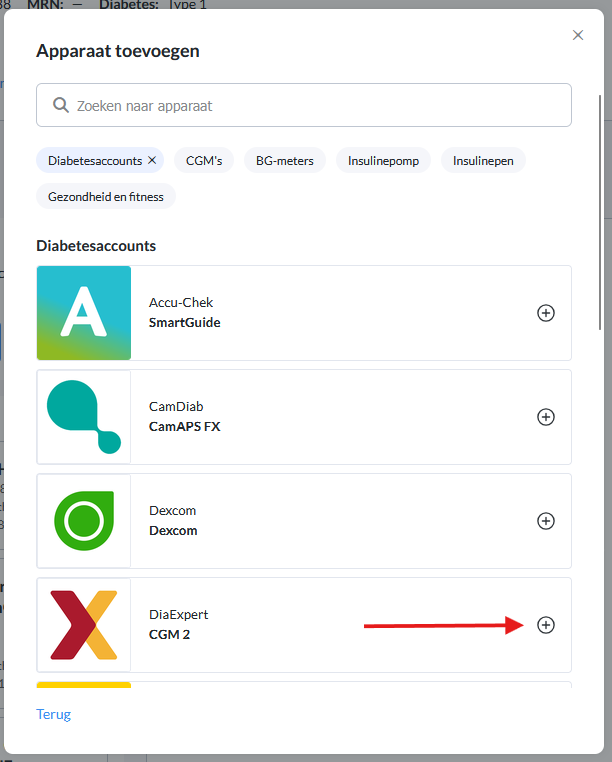Image resolution: width=612 pixels, height=762 pixels.
Task: Click the plus icon for Dexcom
Action: [545, 521]
